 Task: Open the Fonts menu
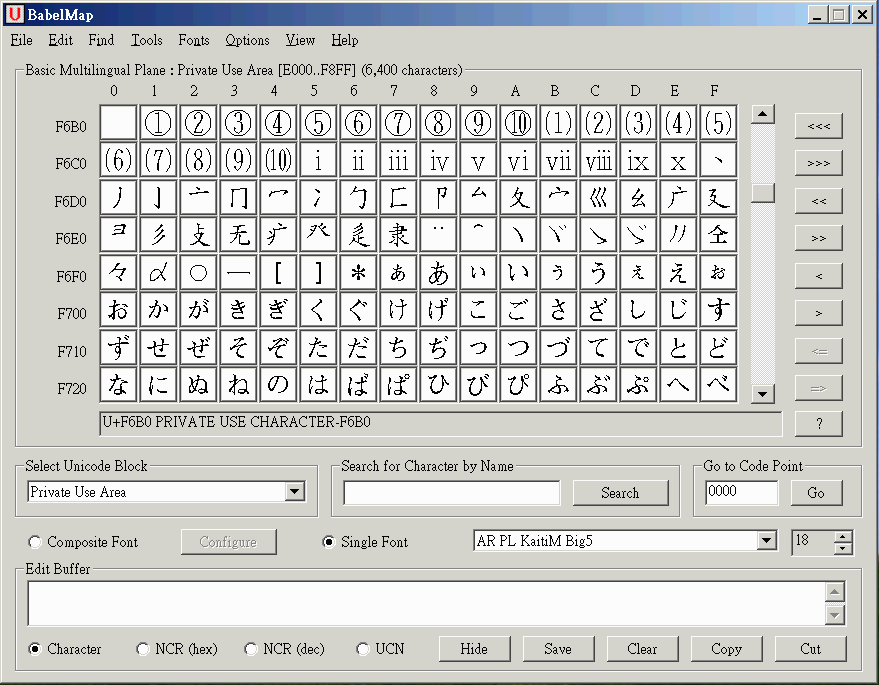(194, 40)
